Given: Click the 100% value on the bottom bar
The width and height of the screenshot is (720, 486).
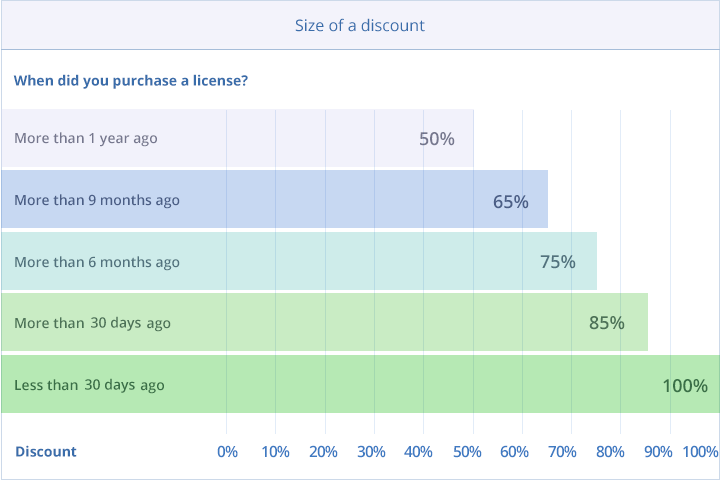Looking at the screenshot, I should tap(685, 386).
